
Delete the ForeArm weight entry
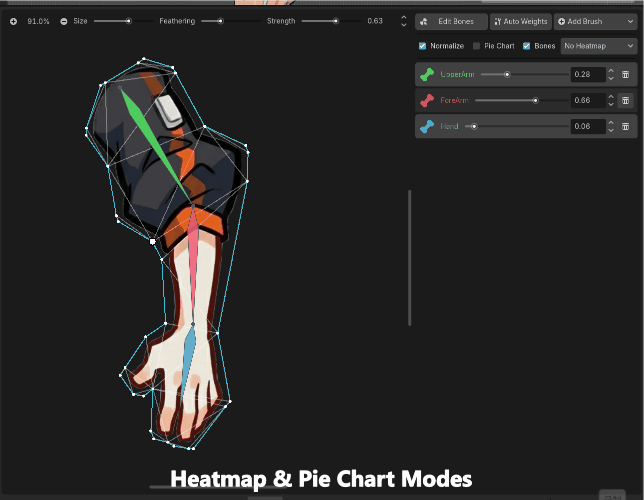point(626,100)
